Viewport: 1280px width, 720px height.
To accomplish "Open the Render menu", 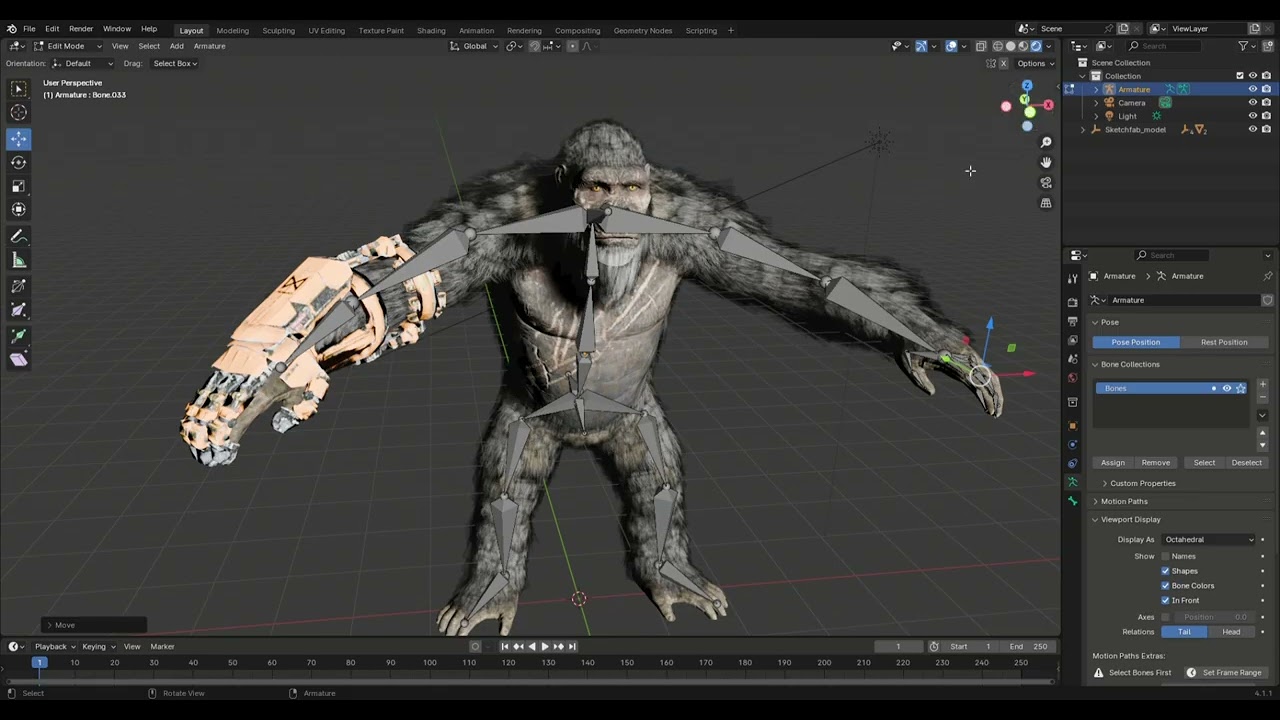I will tap(81, 29).
